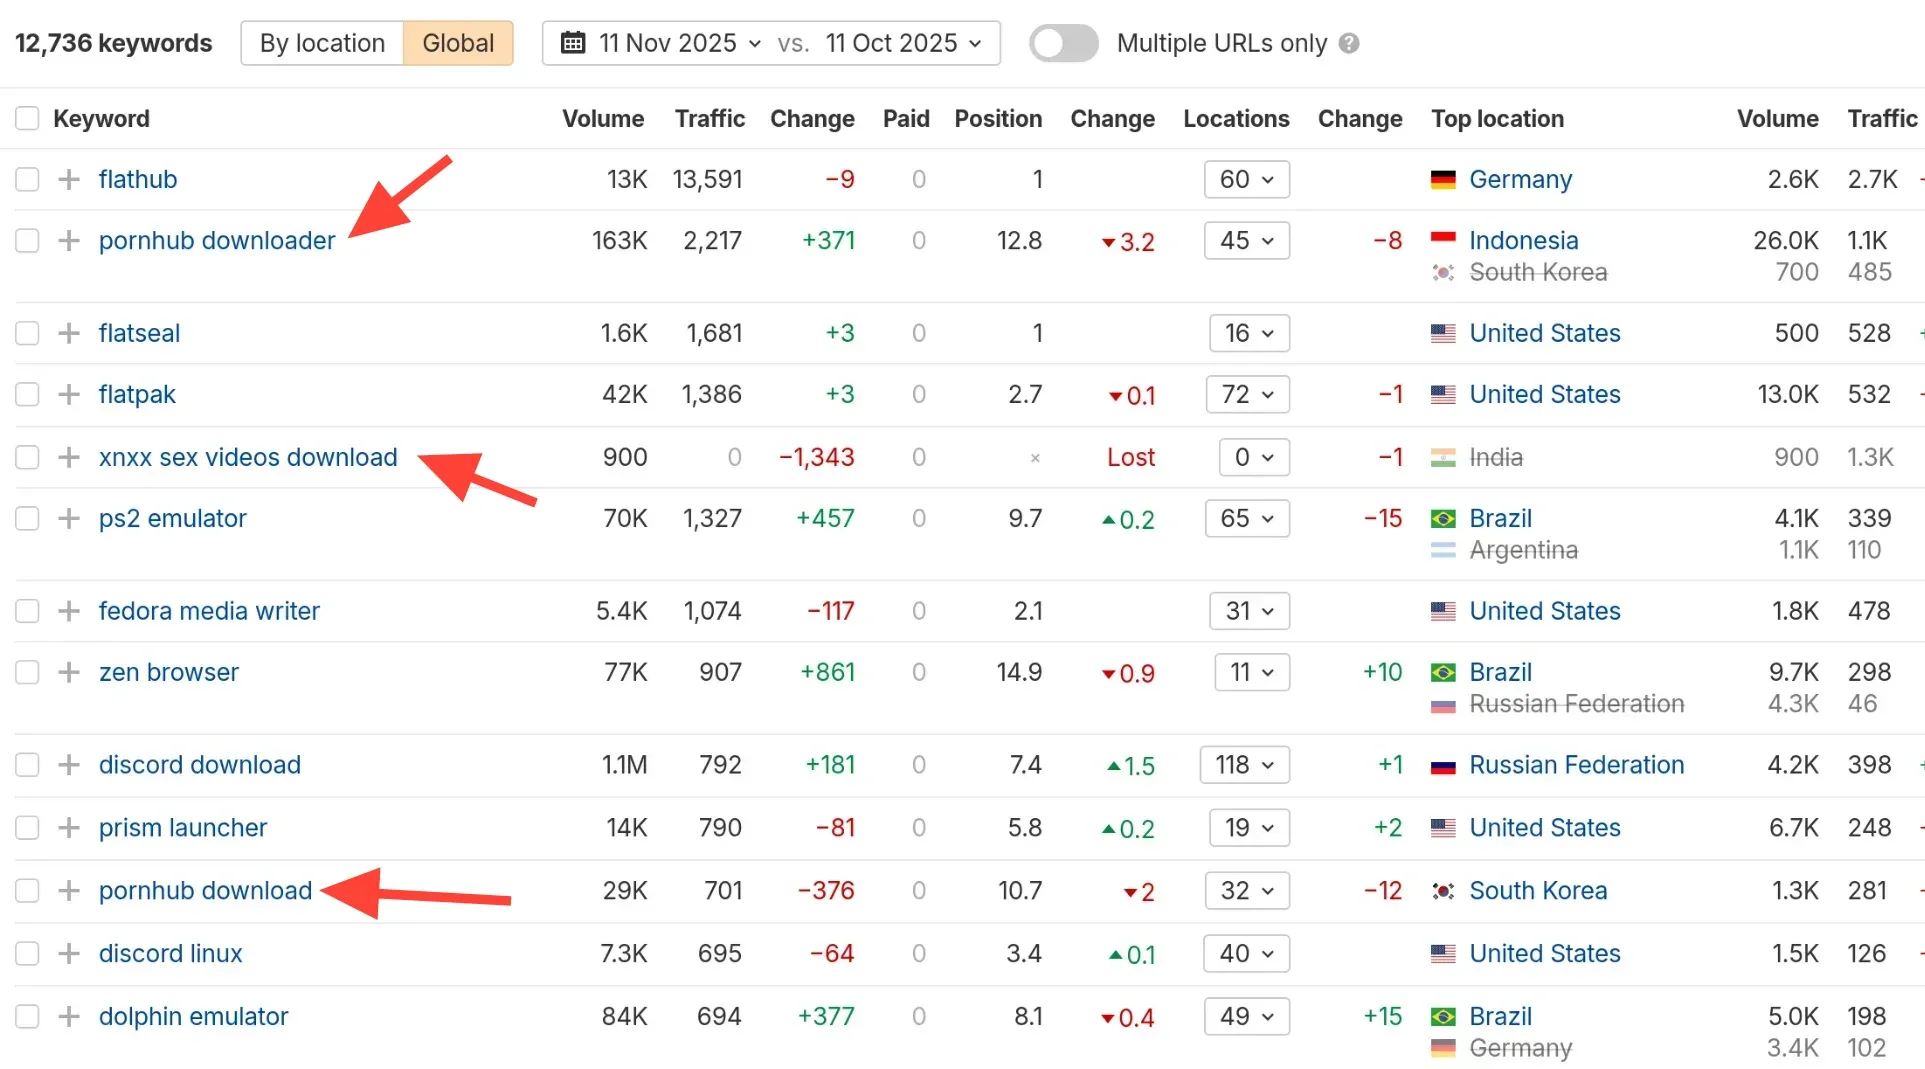
Task: Enable the Multiple URLs only toggle
Action: tap(1063, 43)
